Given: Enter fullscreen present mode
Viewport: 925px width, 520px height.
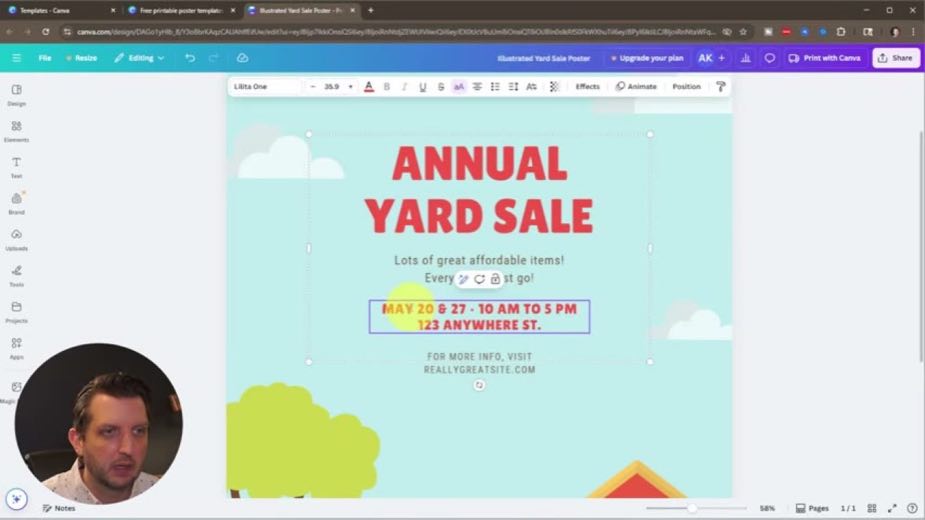Looking at the screenshot, I should click(x=893, y=508).
